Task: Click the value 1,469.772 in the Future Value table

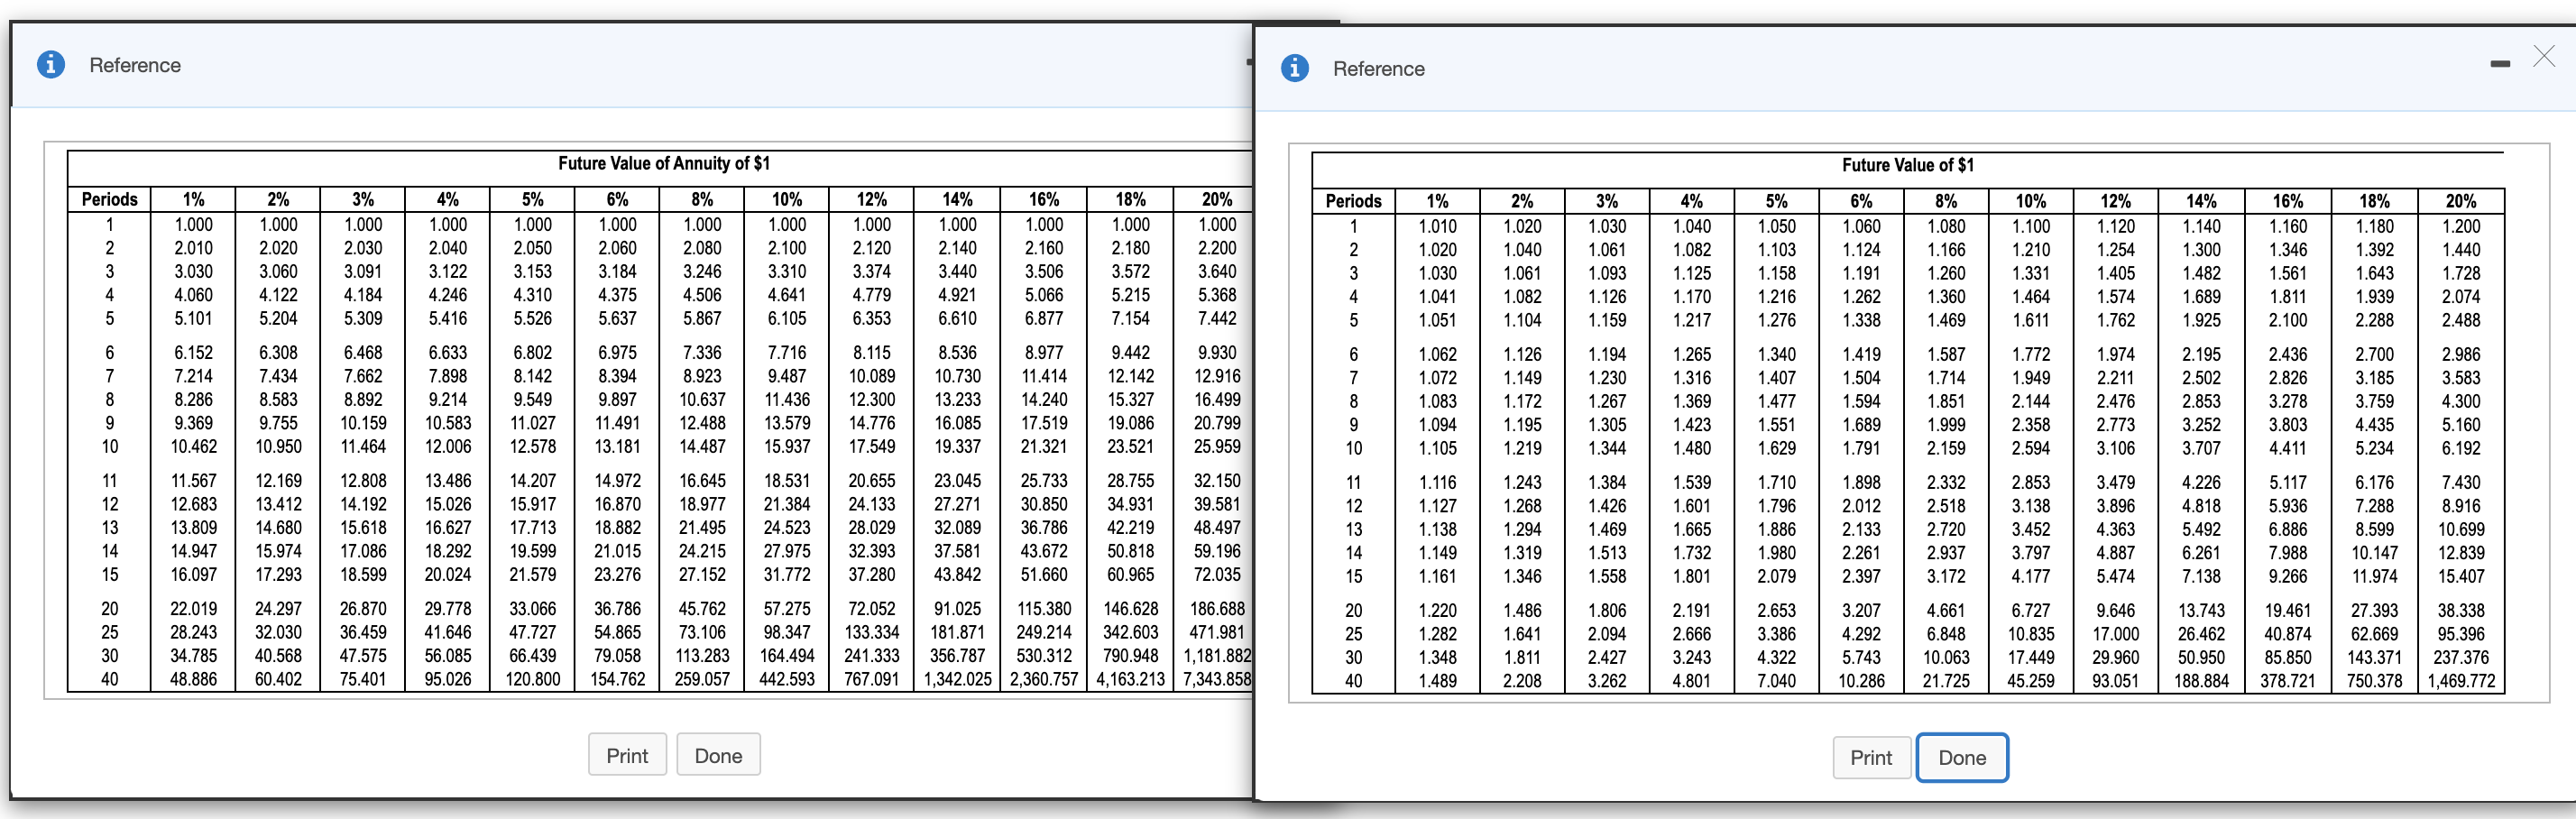Action: click(x=2461, y=680)
